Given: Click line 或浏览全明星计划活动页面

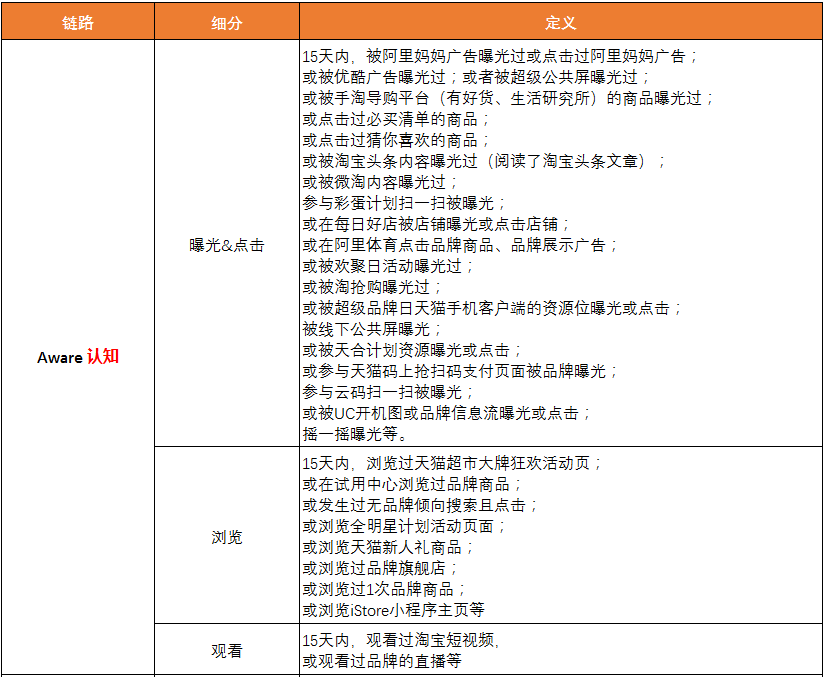Looking at the screenshot, I should 404,527.
